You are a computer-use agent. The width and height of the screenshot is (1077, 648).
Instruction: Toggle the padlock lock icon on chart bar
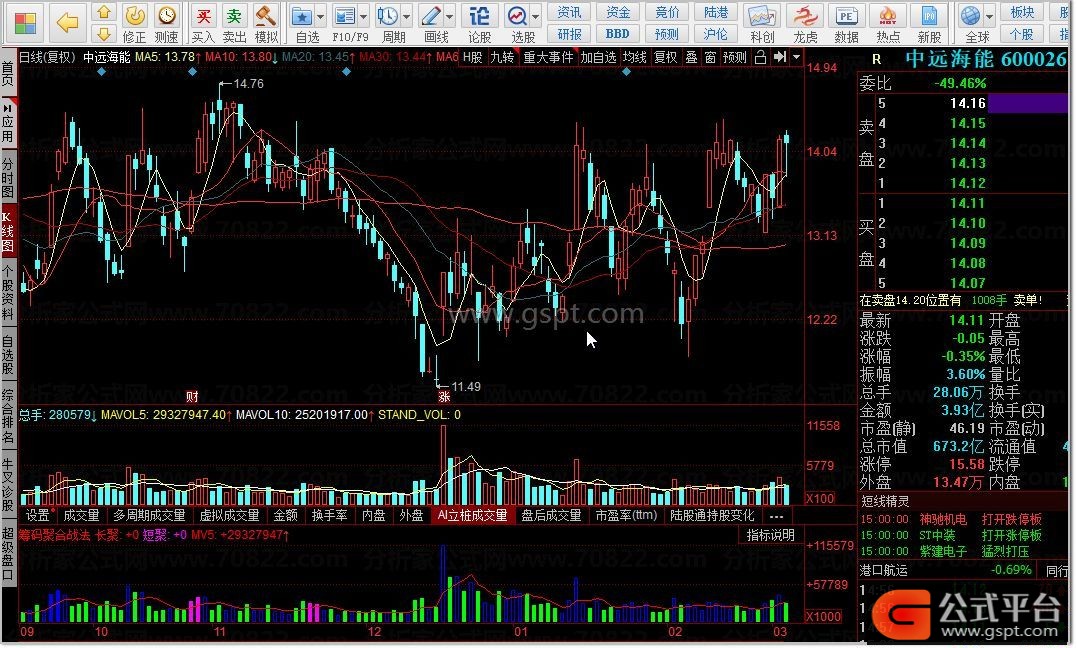[760, 57]
